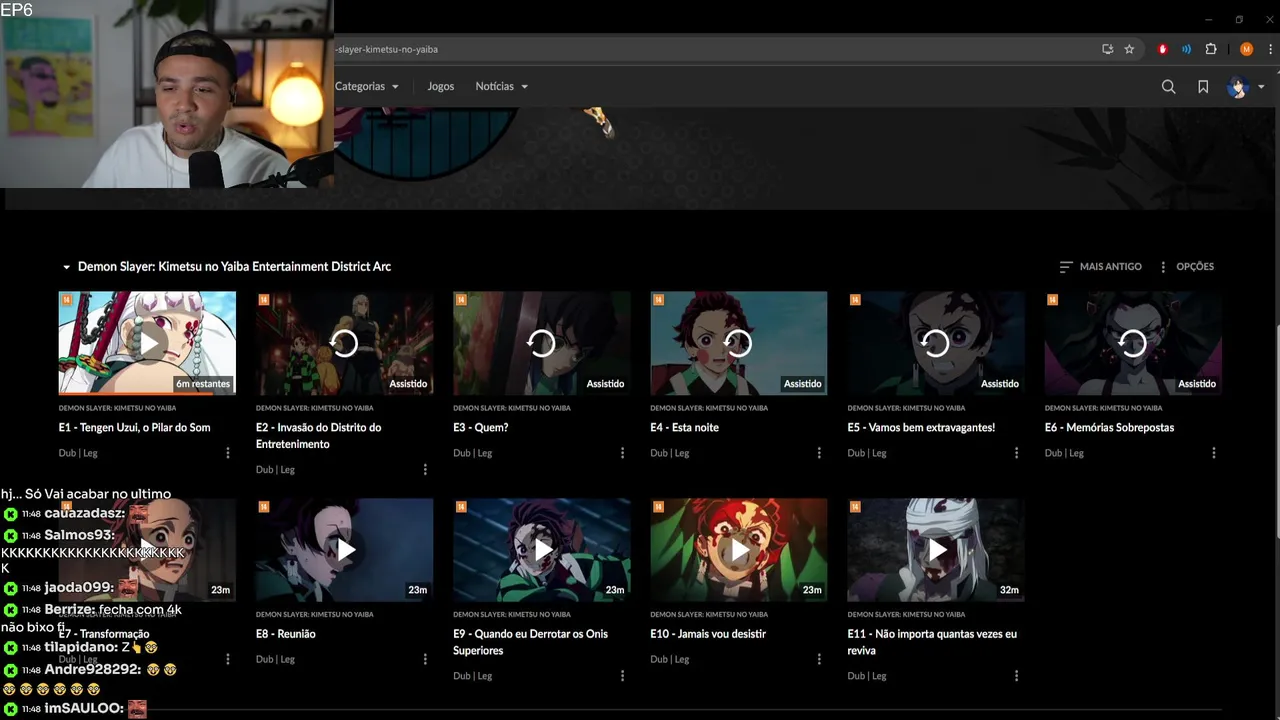The image size is (1280, 720).
Task: Open more options for episode E10
Action: click(819, 659)
